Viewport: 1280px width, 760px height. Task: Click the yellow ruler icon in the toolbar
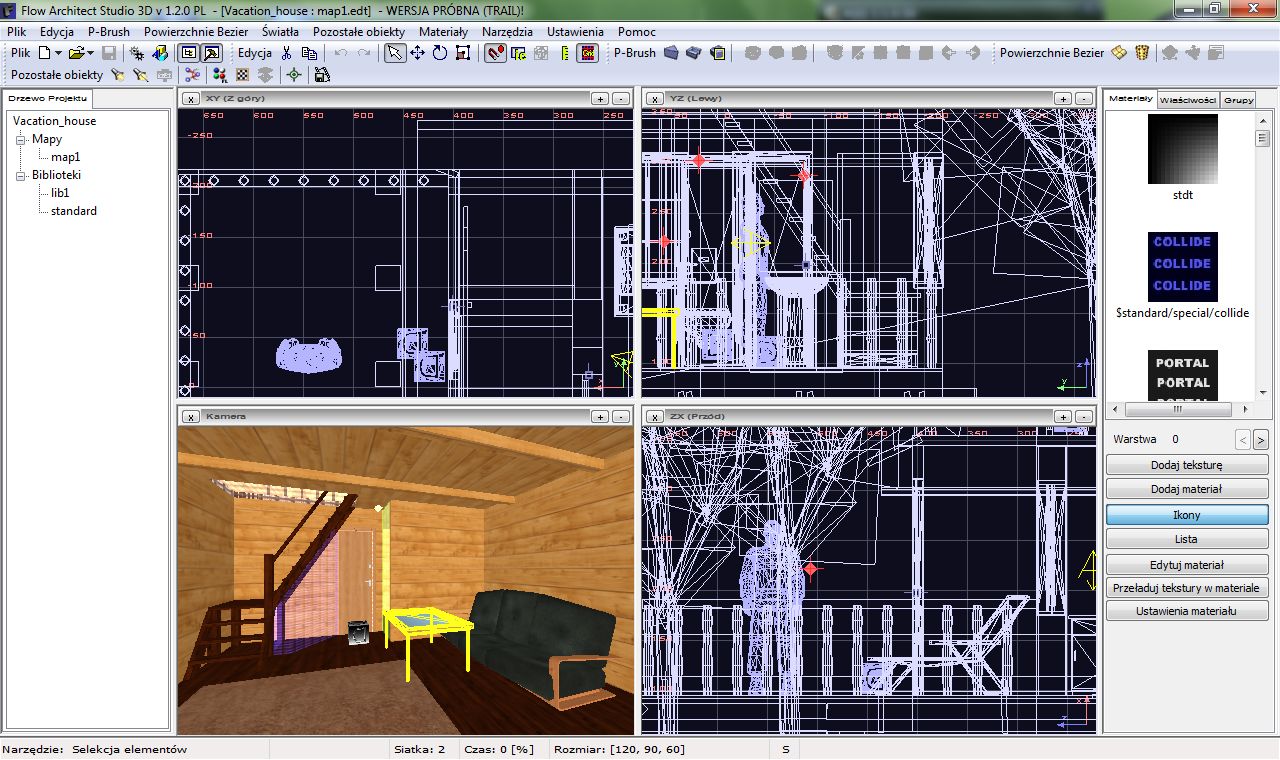[566, 53]
